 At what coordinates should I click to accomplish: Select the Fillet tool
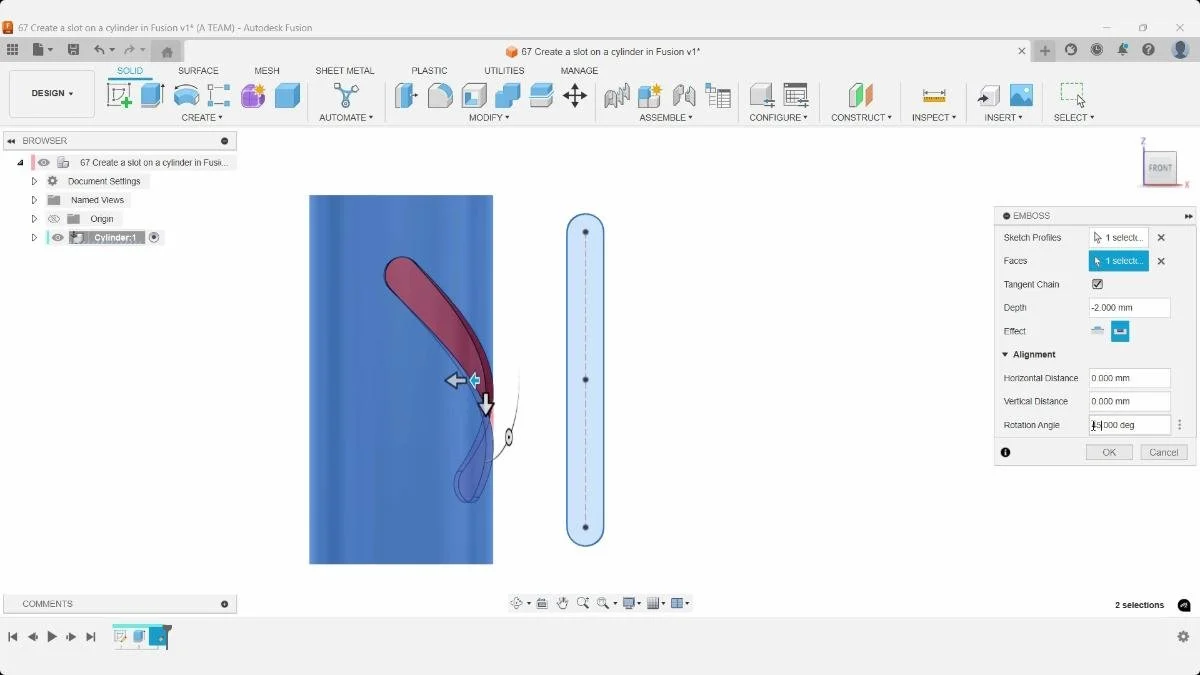(440, 95)
